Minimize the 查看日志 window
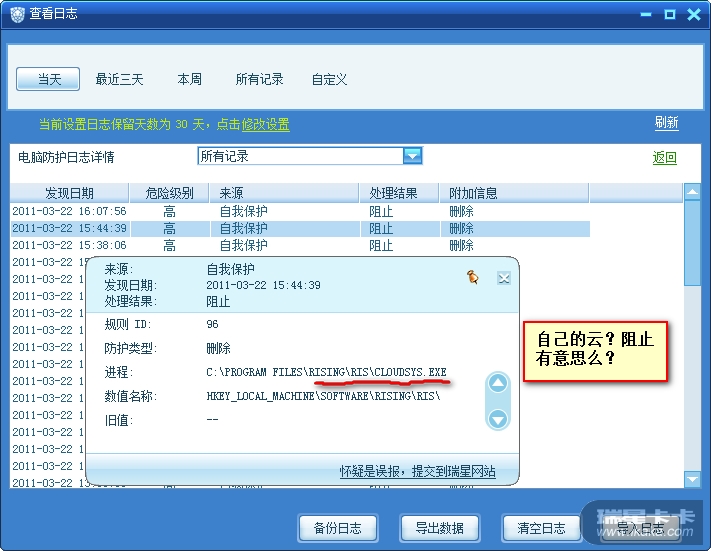 coord(646,15)
